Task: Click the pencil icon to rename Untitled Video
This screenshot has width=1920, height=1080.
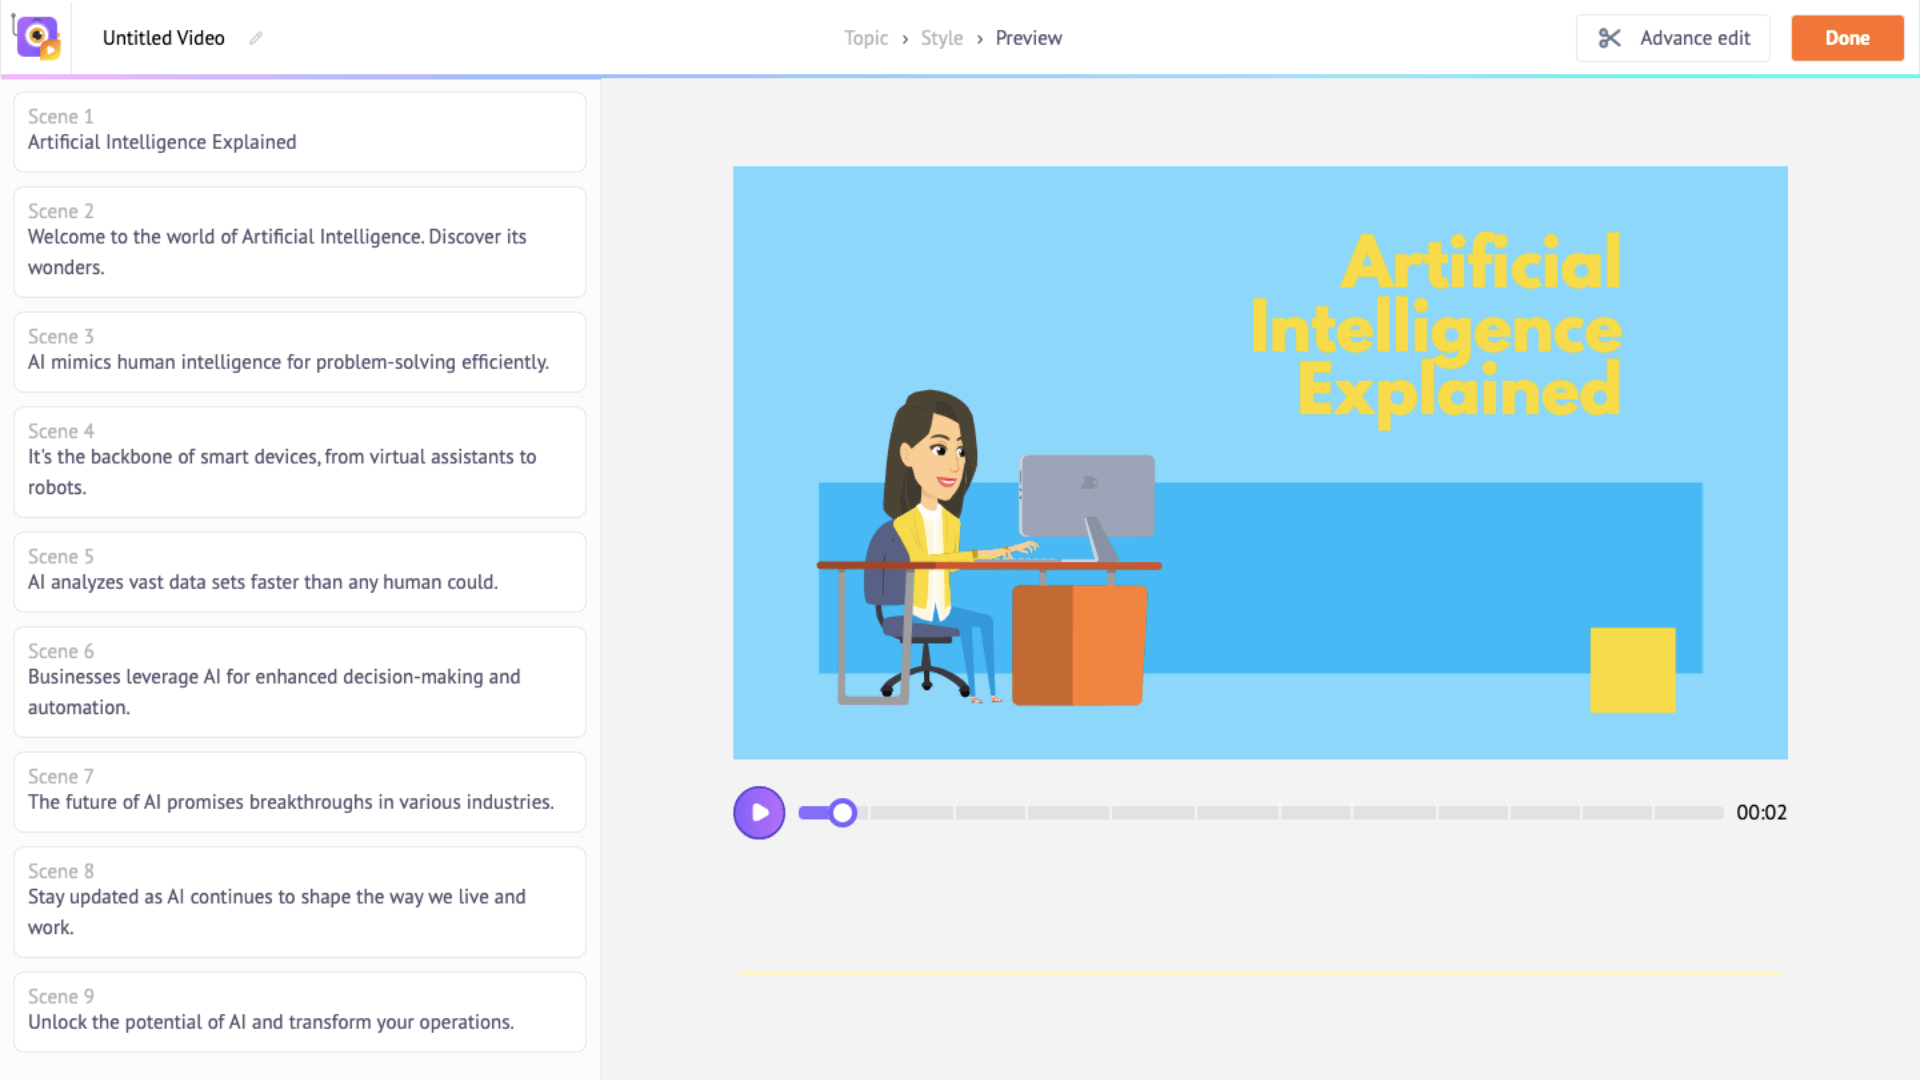Action: pos(255,38)
